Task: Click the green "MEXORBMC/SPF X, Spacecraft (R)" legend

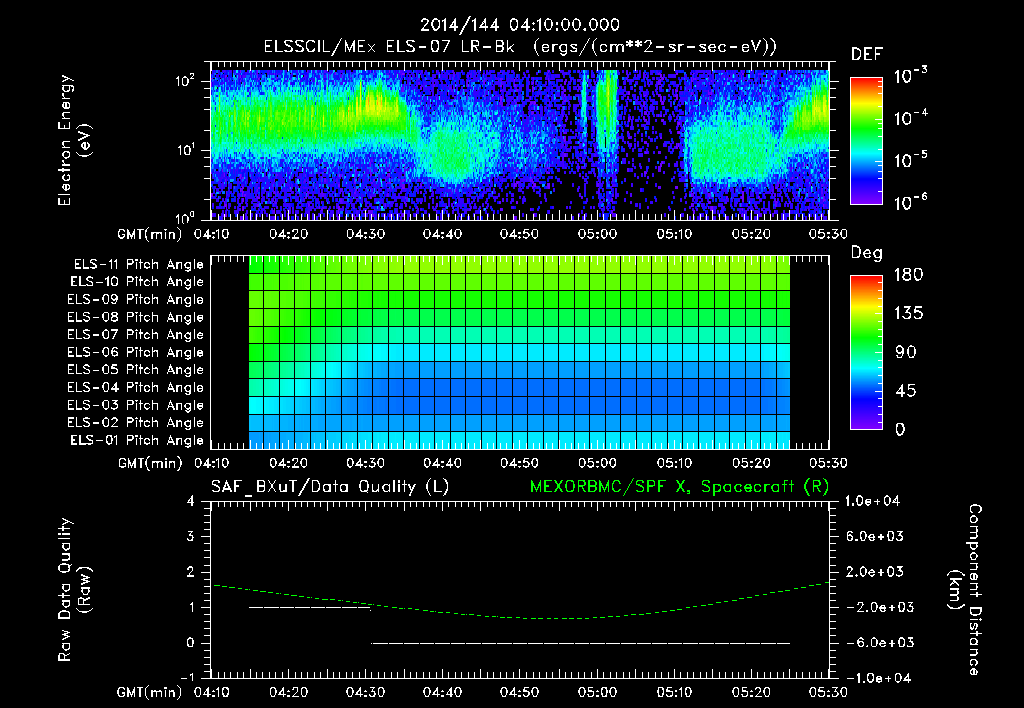Action: [x=679, y=487]
